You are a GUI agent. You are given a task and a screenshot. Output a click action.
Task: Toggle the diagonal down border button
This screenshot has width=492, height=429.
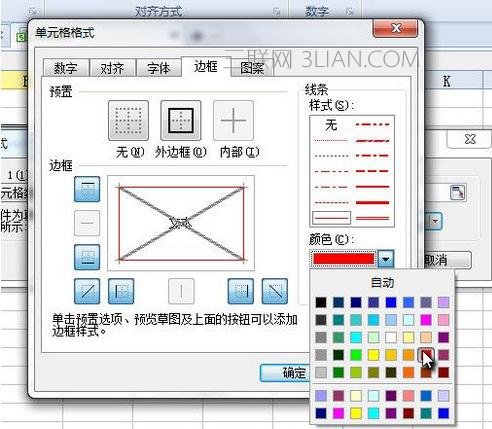point(275,291)
